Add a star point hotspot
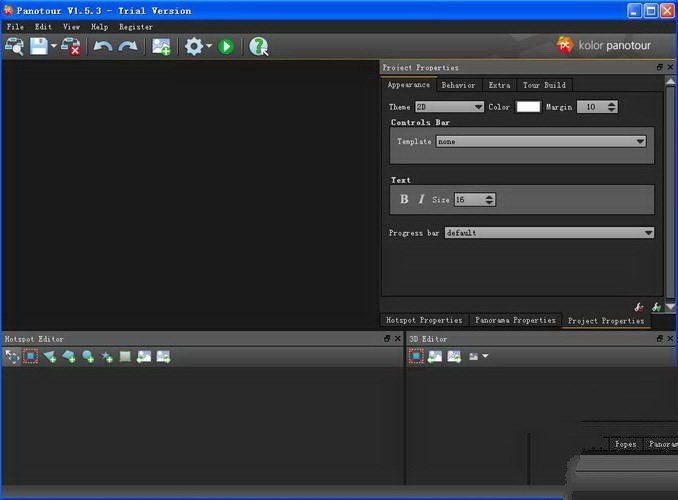The image size is (678, 500). click(x=106, y=357)
